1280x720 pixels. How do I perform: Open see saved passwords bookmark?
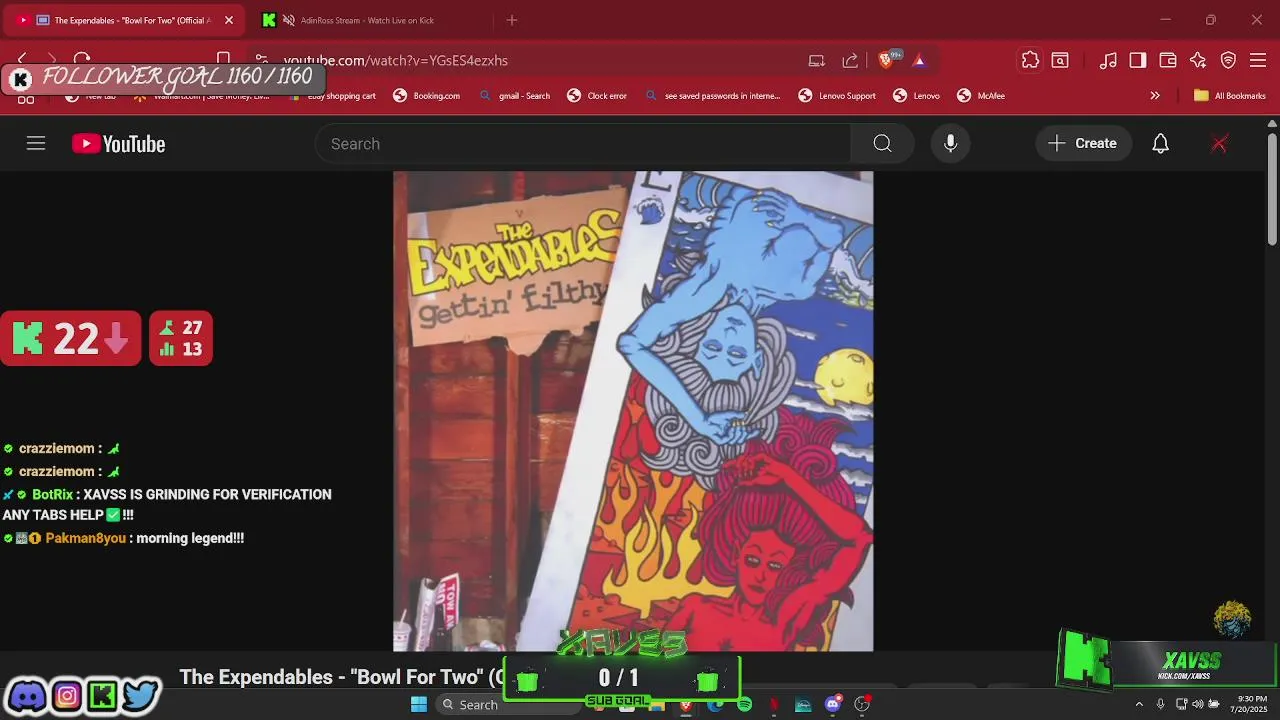[713, 96]
